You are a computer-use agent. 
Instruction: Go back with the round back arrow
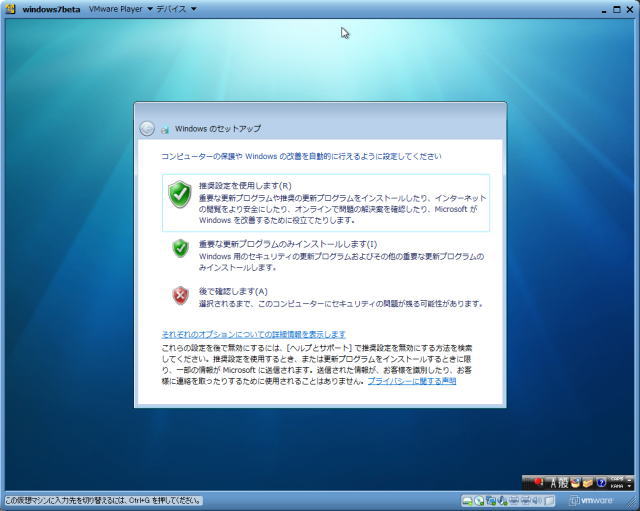[147, 129]
